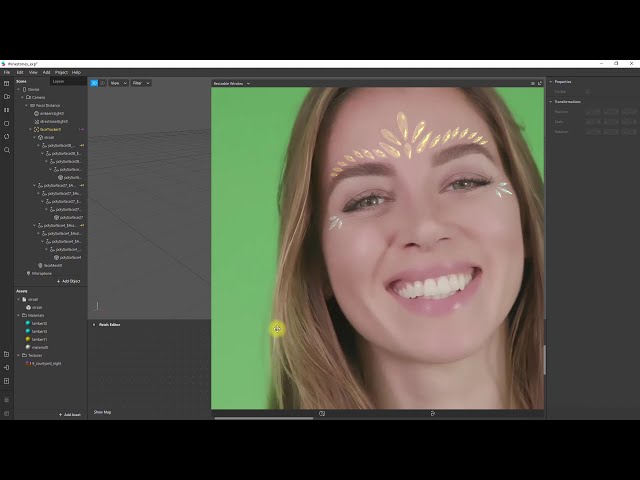Select the courtyard night texture asset
This screenshot has width=640, height=480.
(44, 363)
